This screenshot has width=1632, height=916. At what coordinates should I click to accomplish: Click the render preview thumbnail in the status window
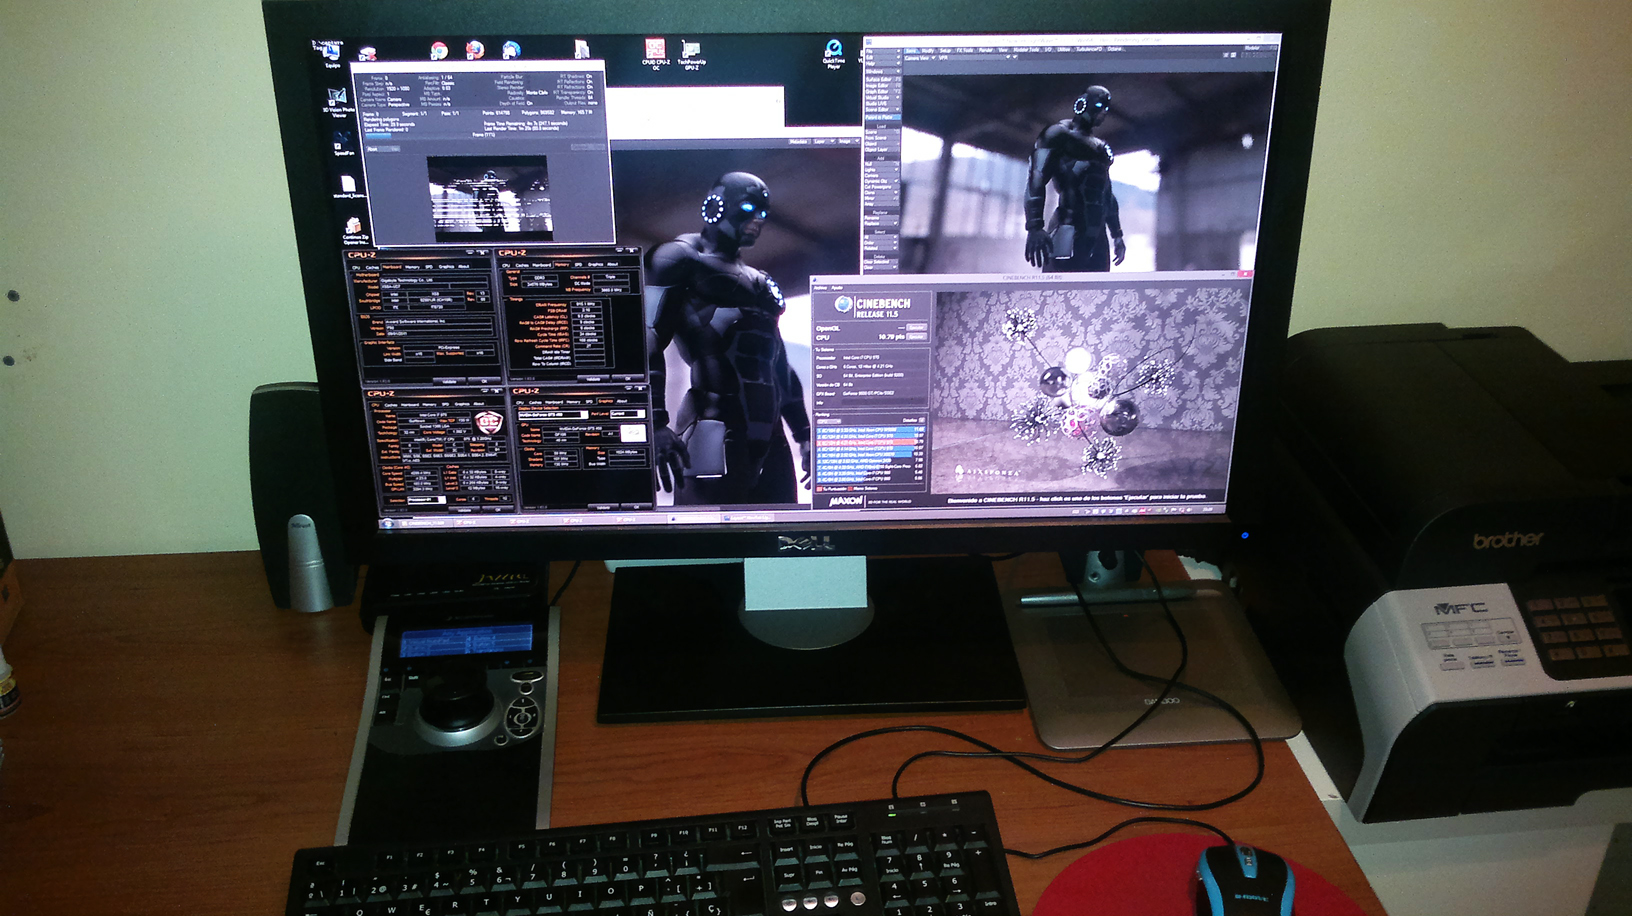(x=489, y=196)
